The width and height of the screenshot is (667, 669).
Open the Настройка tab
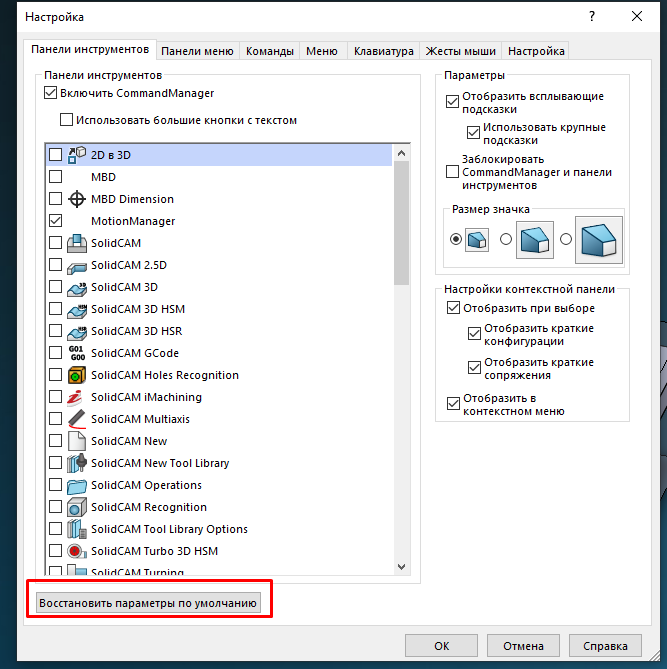click(x=536, y=51)
